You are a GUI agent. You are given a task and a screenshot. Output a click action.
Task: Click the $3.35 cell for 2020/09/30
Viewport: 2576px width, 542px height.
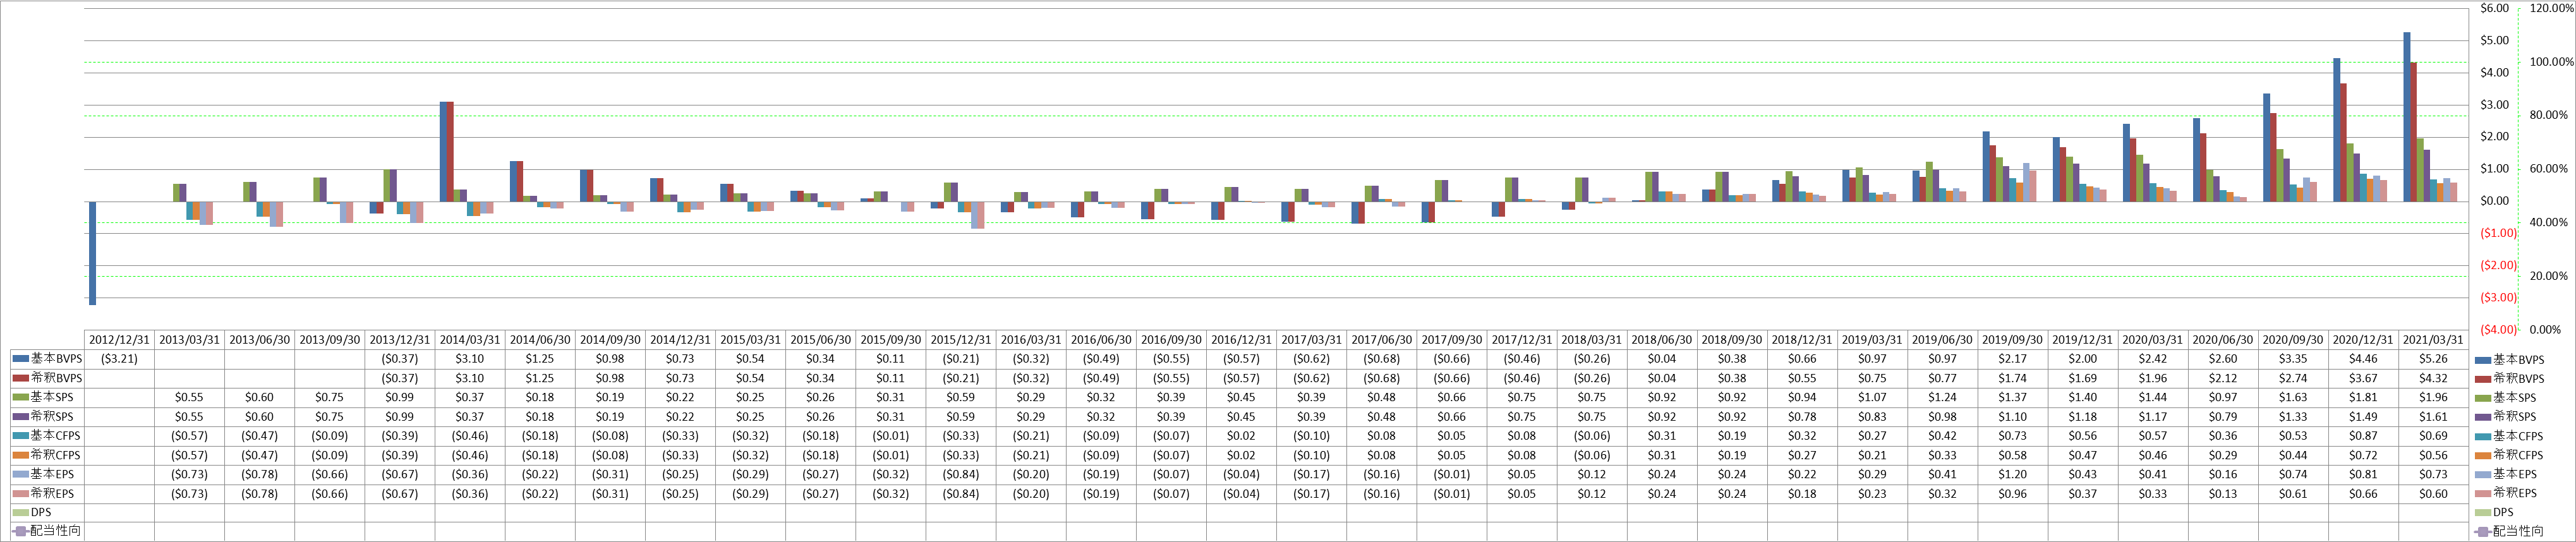pos(2293,359)
